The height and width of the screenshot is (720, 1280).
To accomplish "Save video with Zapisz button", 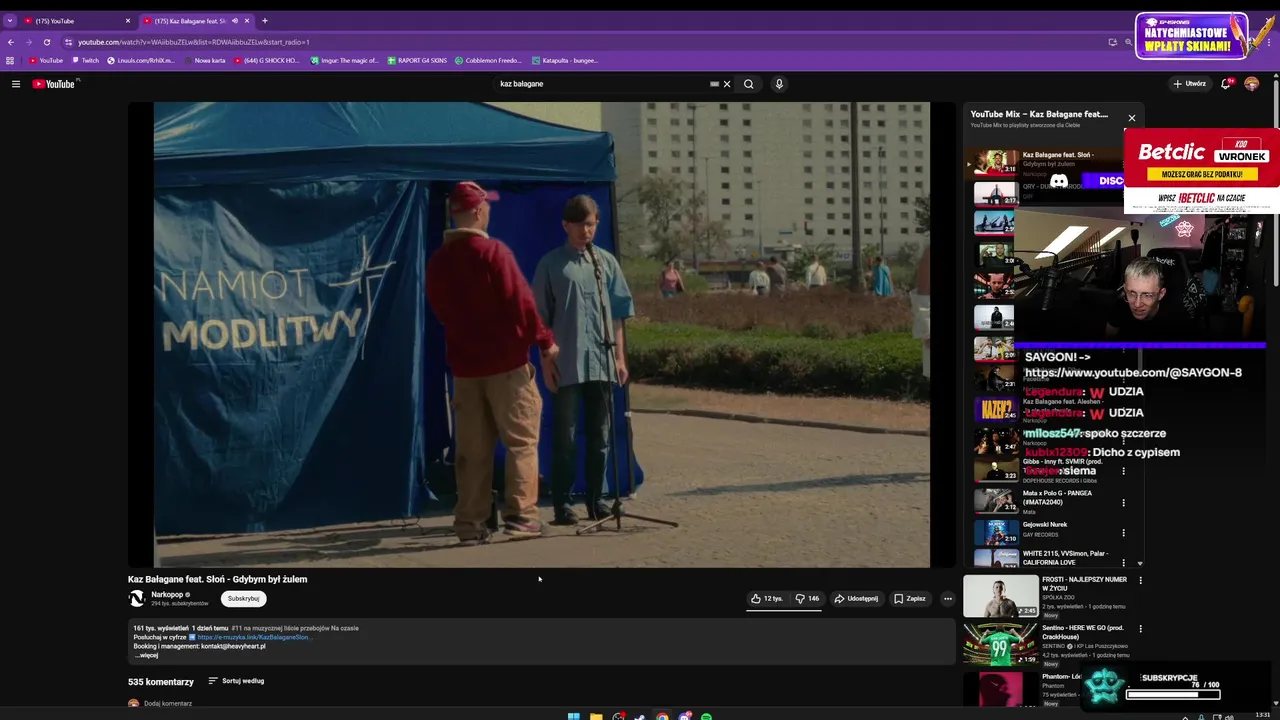I will click(910, 598).
